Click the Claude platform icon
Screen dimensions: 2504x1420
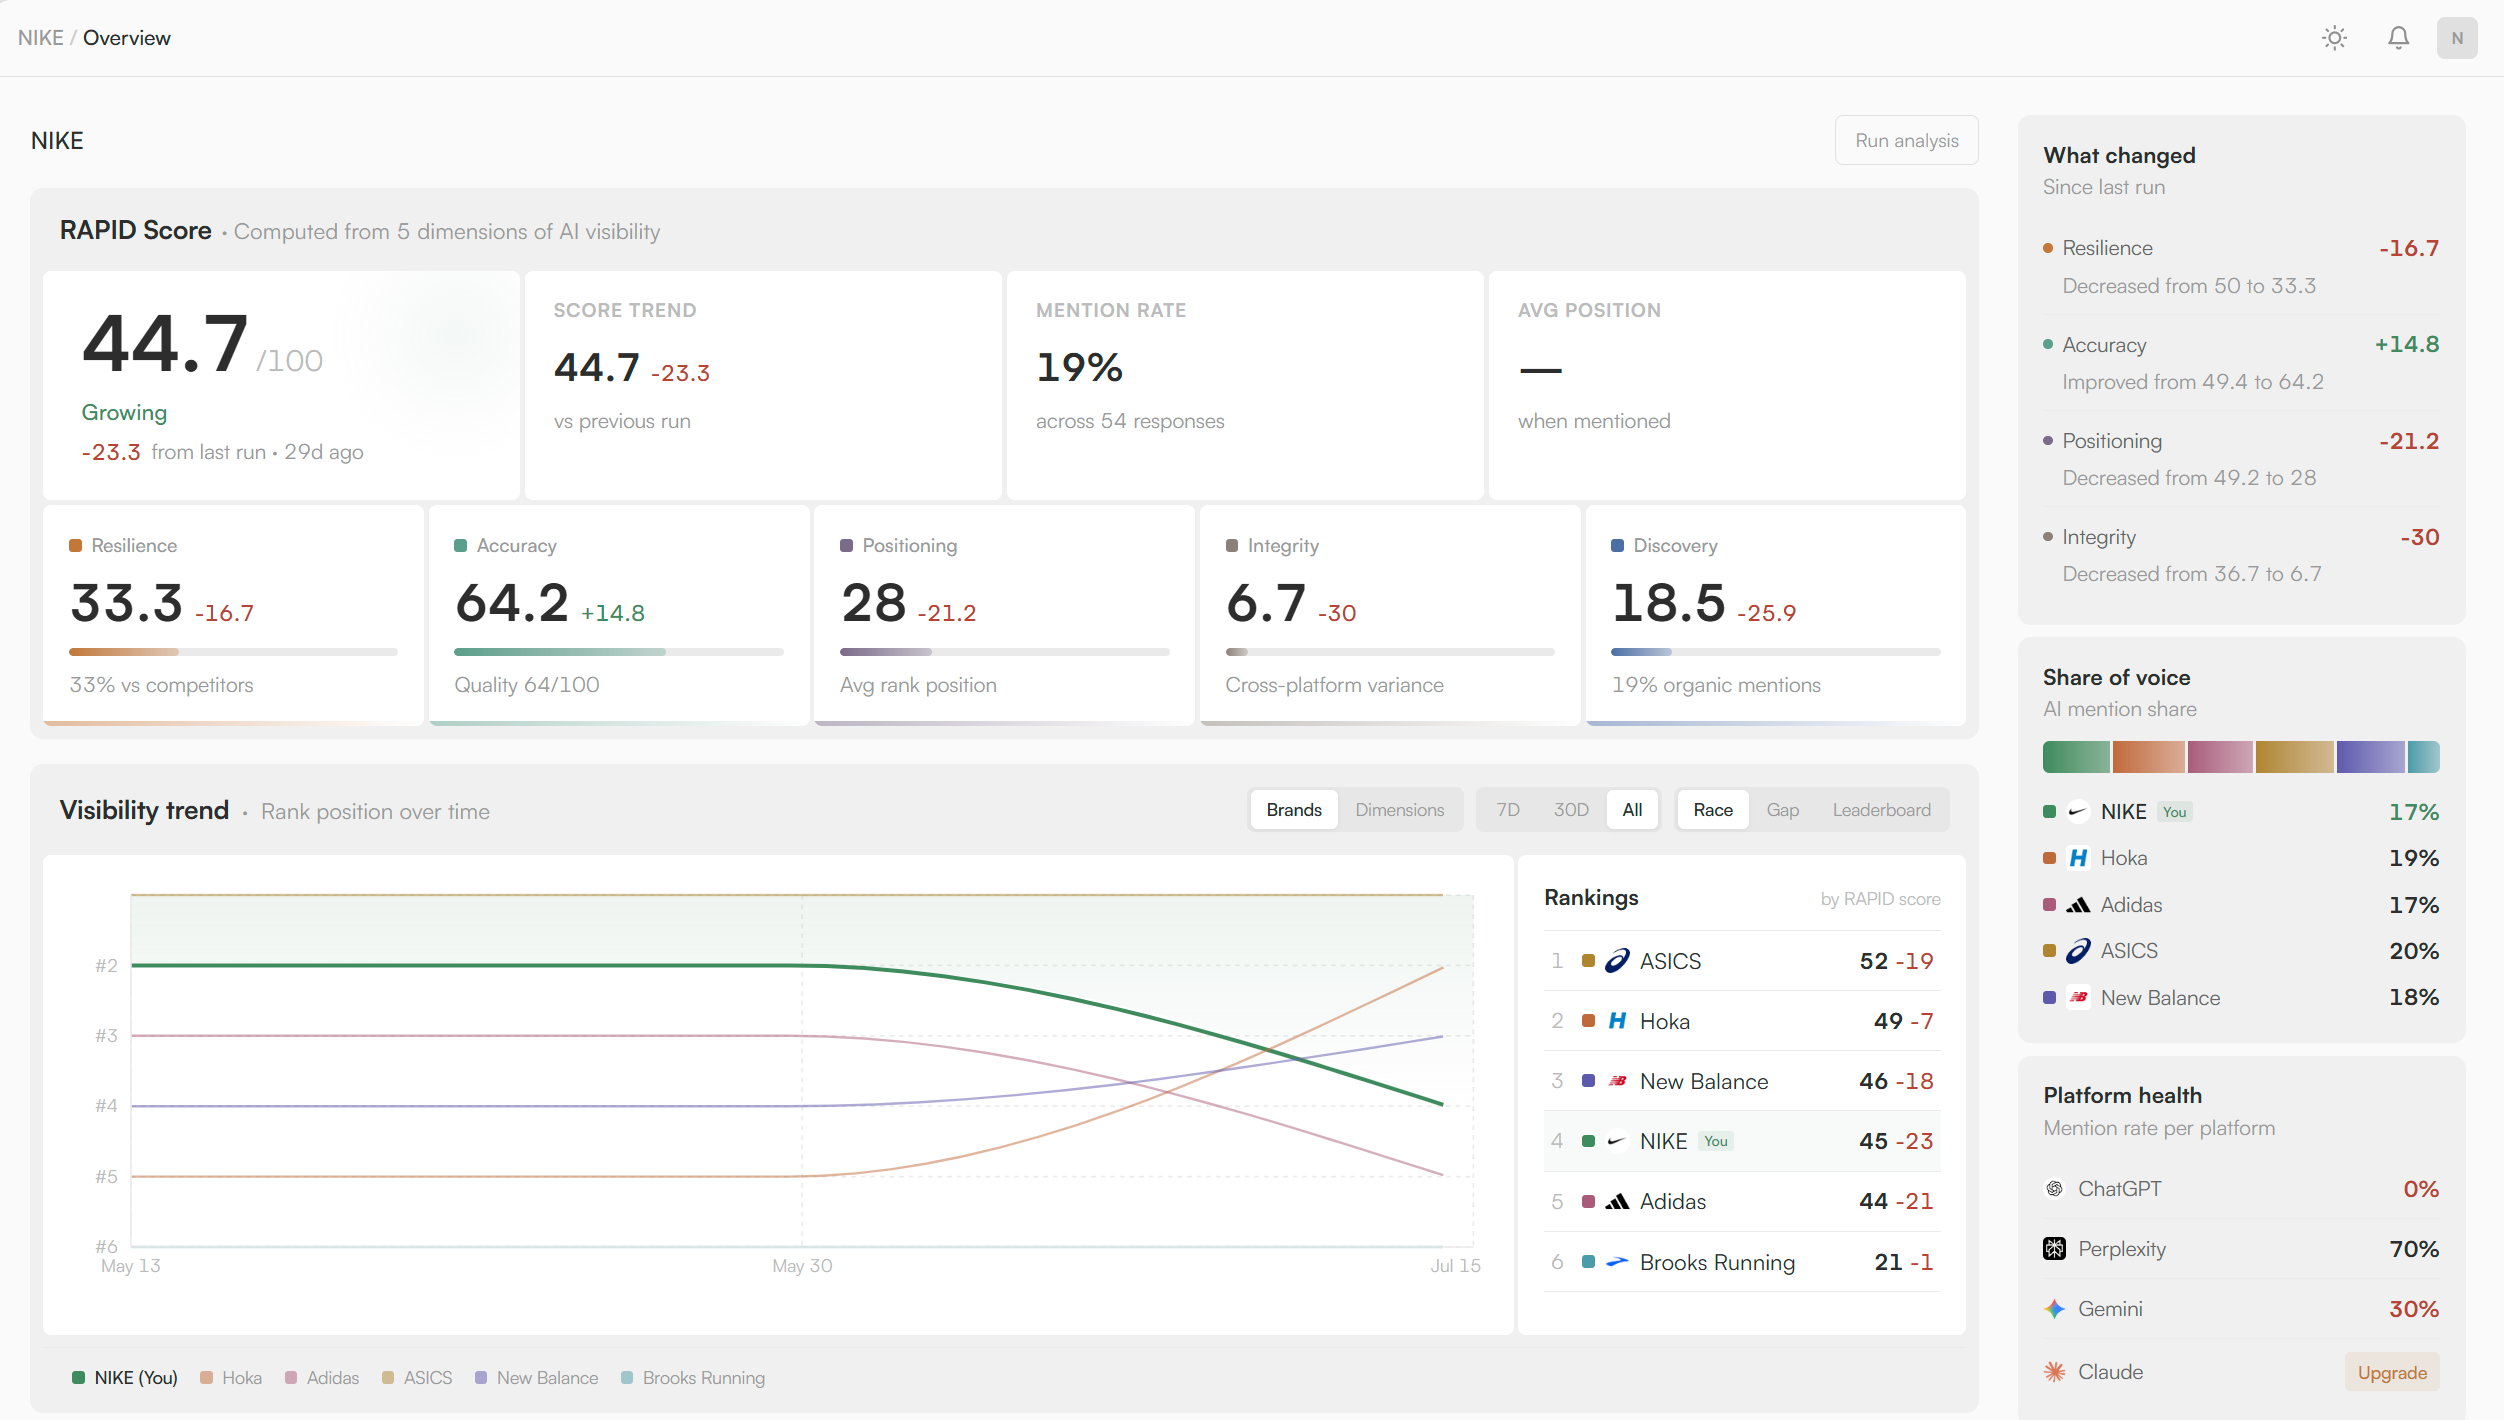pos(2054,1372)
